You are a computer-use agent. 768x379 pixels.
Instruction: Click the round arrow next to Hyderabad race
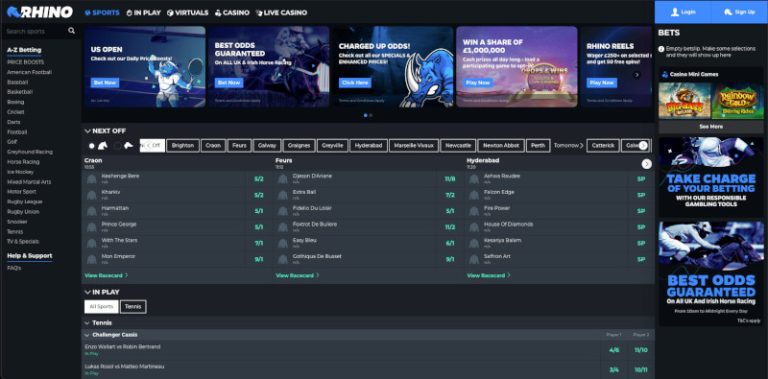[647, 164]
